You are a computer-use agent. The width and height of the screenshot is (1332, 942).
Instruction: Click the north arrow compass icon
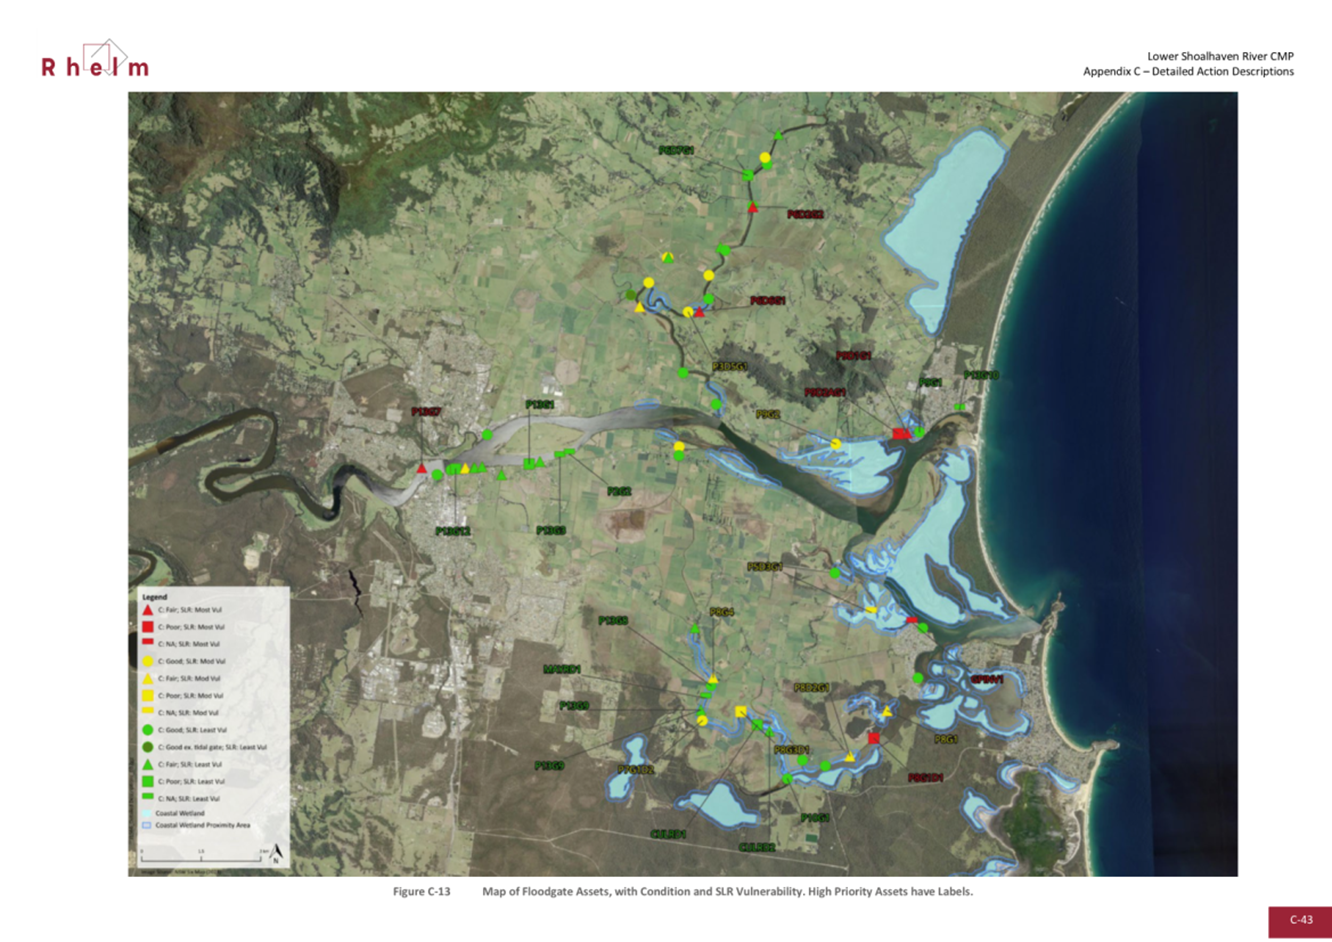pos(276,853)
